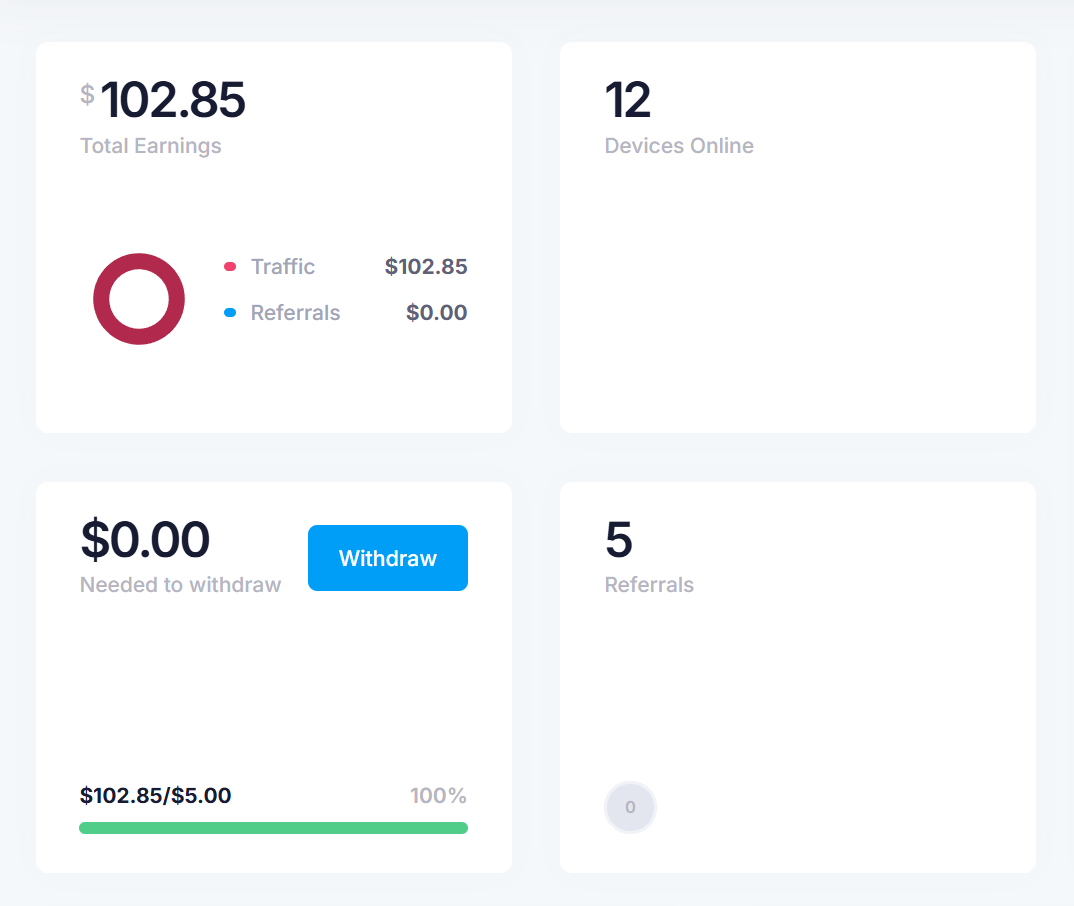This screenshot has height=906, width=1074.
Task: Click the Traffic legend label
Action: (x=282, y=266)
